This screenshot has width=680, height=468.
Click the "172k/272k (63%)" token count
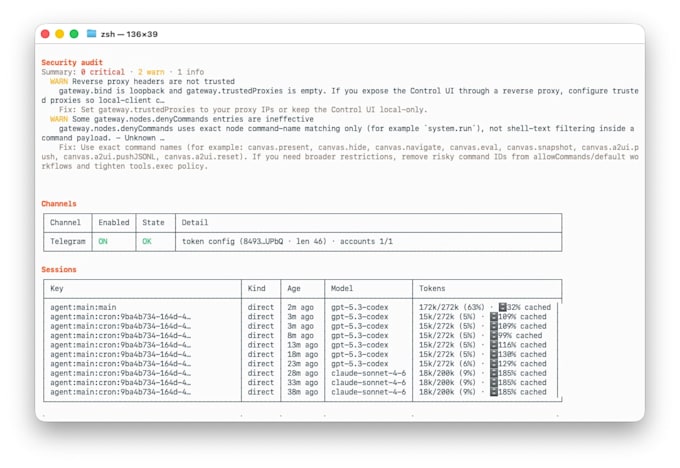(451, 307)
